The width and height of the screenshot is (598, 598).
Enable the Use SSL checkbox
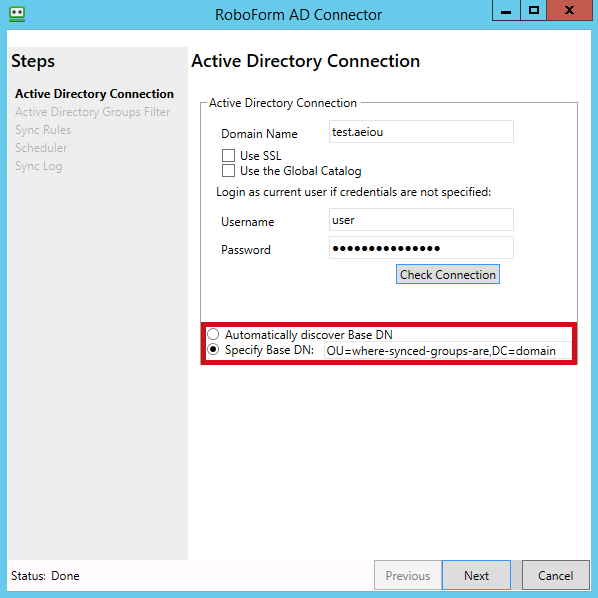pyautogui.click(x=228, y=156)
